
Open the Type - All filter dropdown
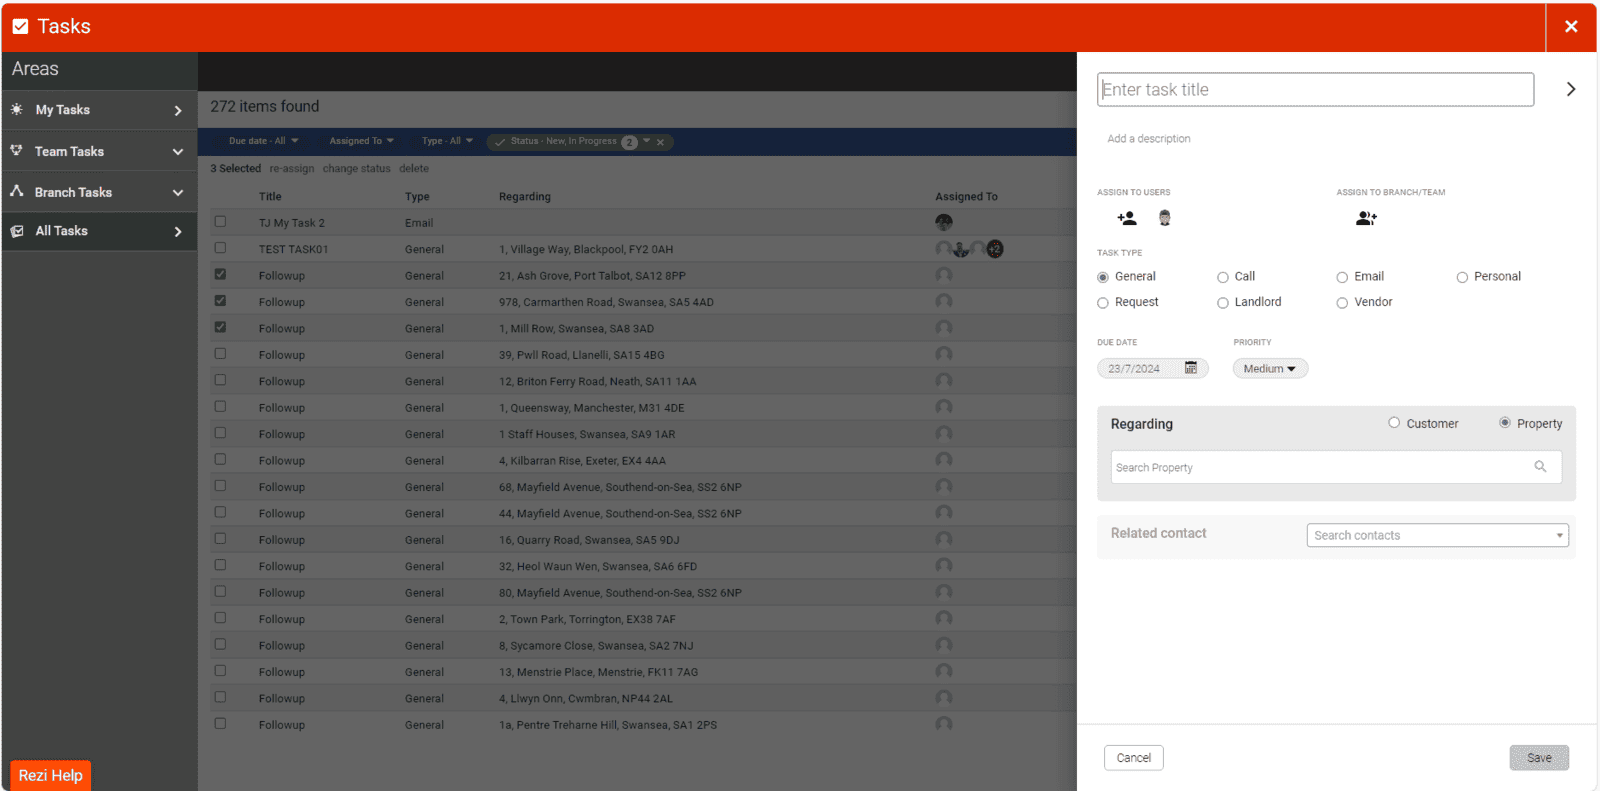click(447, 141)
